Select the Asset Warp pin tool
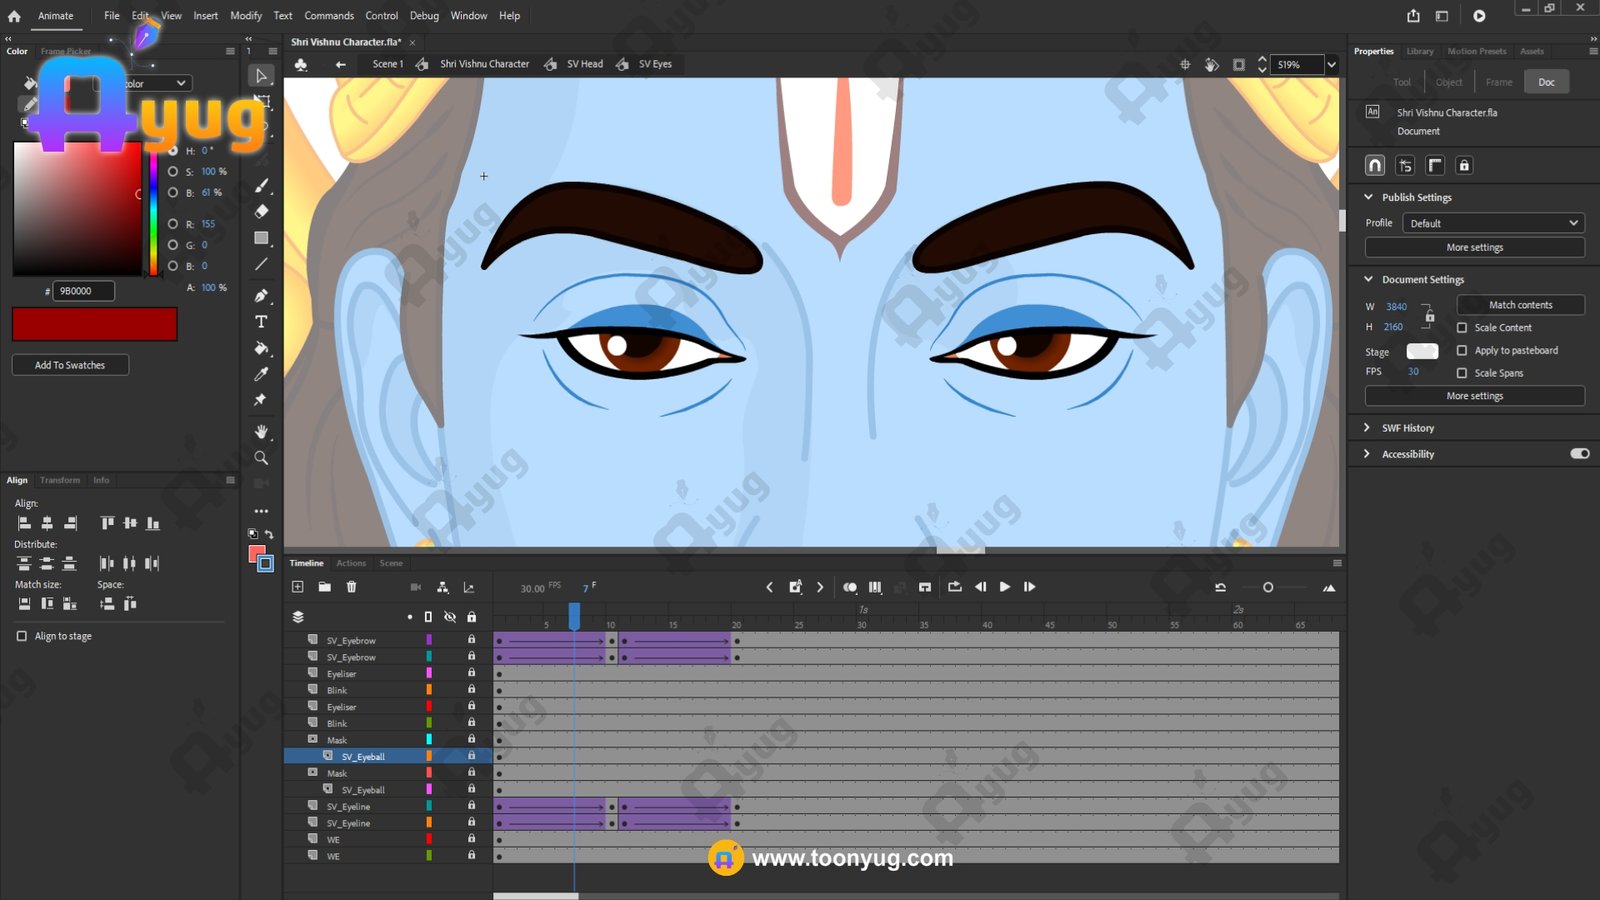Viewport: 1600px width, 900px height. (x=261, y=400)
